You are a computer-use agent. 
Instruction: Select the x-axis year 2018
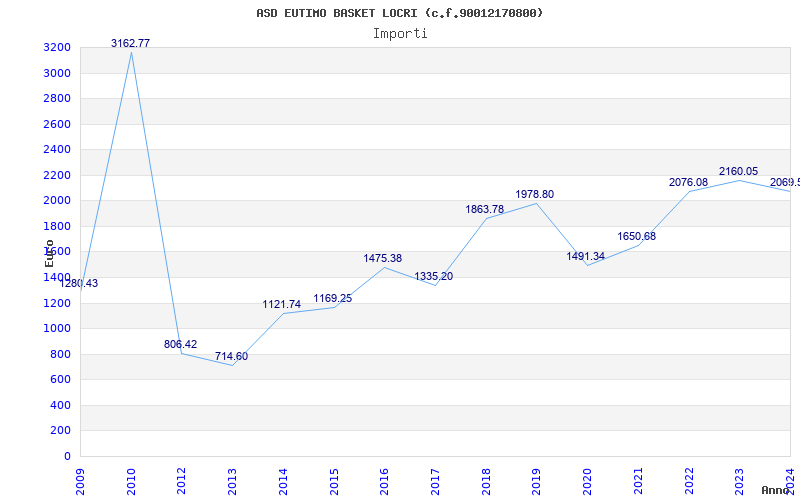point(486,482)
